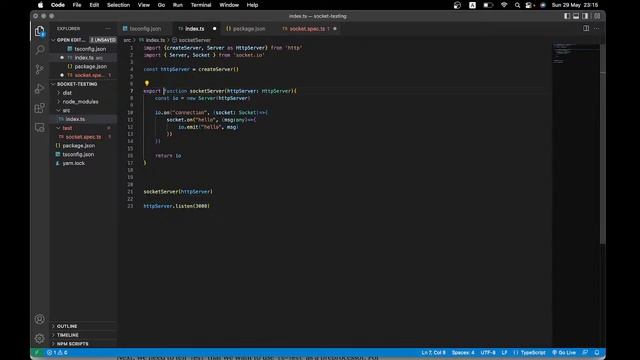Viewport: 640px width, 360px height.
Task: Click the code minimap preview
Action: [x=564, y=53]
